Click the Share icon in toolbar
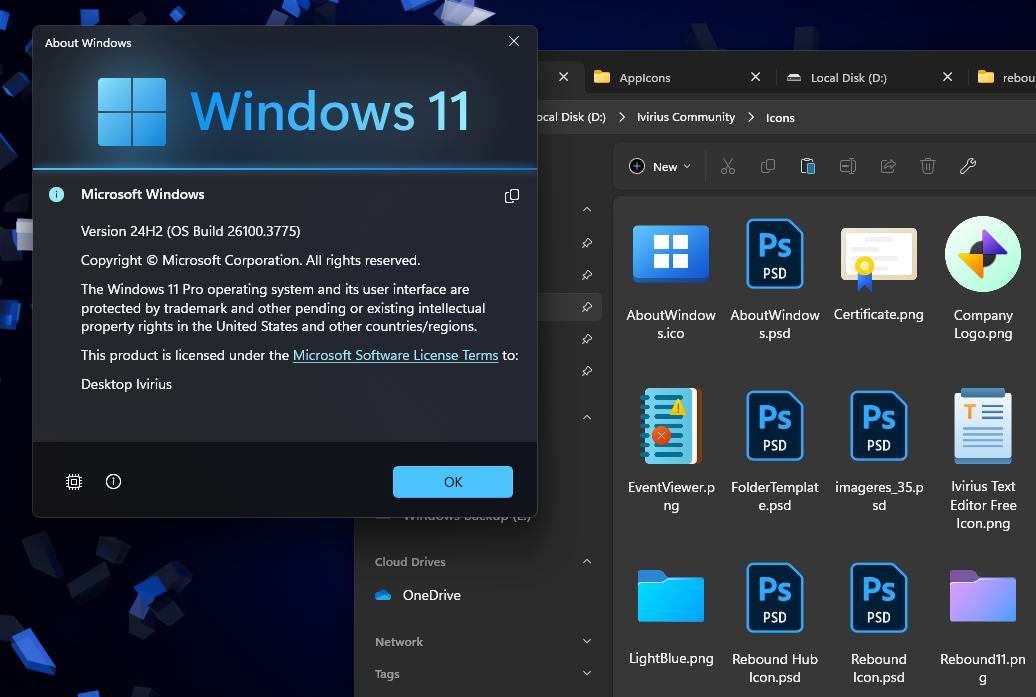This screenshot has width=1036, height=697. (x=888, y=166)
